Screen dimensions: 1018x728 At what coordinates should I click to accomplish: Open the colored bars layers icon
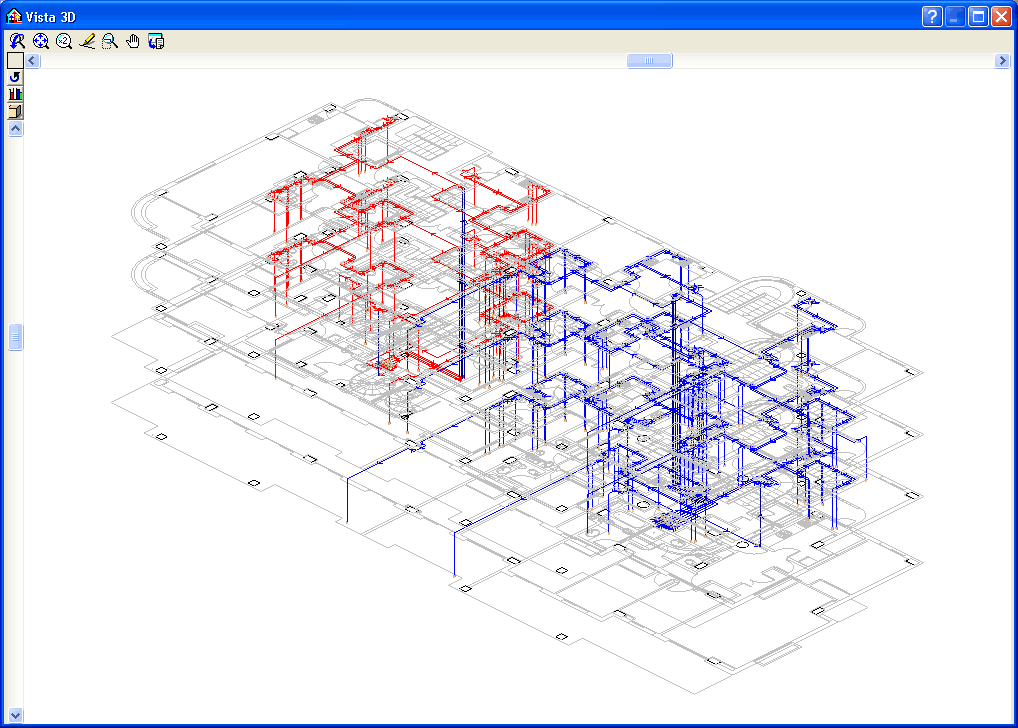tap(15, 94)
